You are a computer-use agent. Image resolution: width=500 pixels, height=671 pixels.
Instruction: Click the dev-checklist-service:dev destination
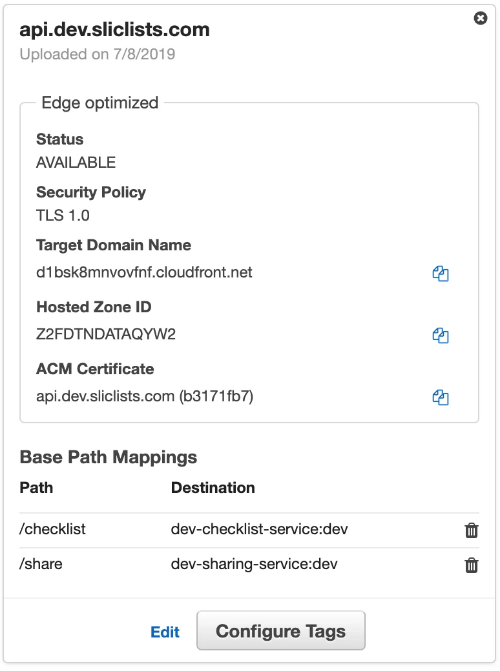click(259, 529)
